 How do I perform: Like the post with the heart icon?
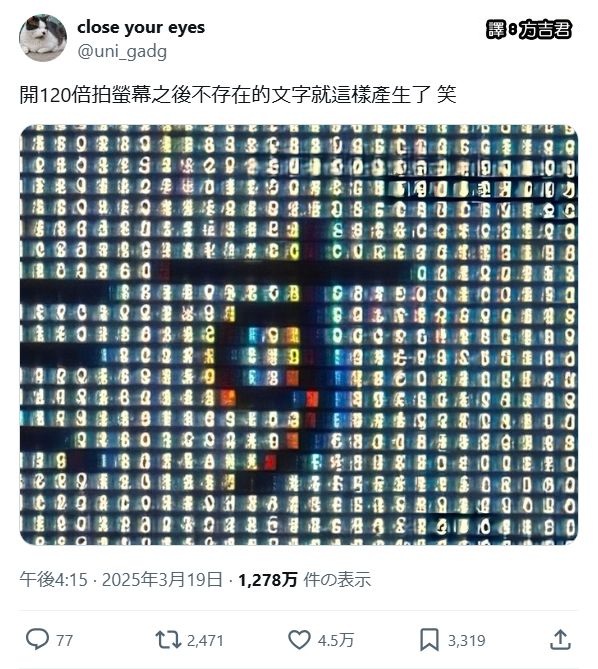299,640
